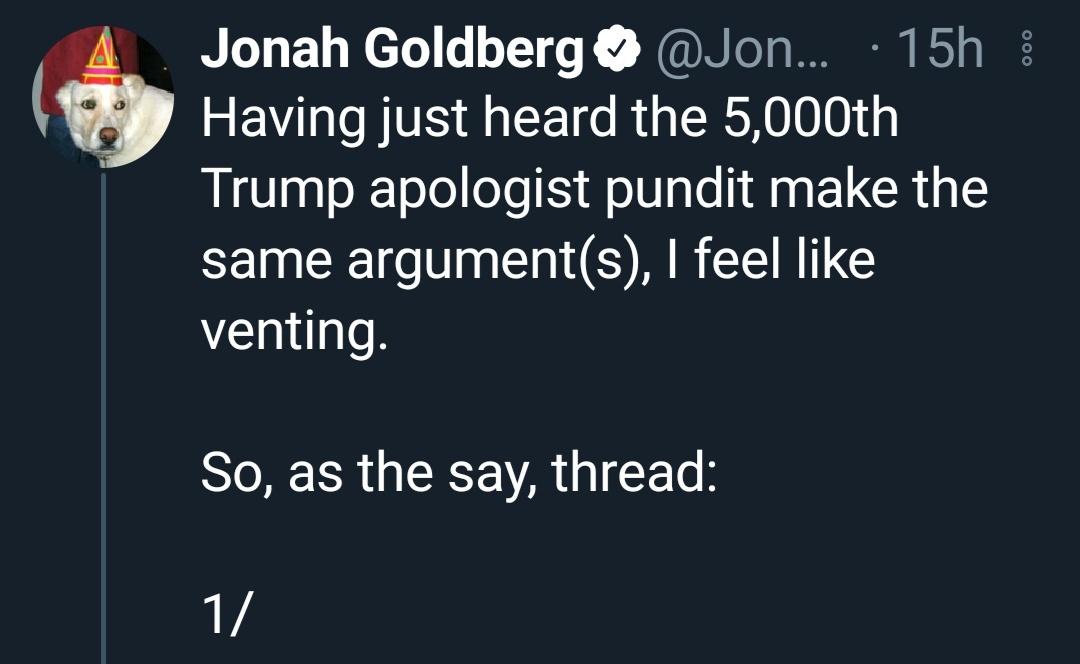The width and height of the screenshot is (1080, 664).
Task: Open the 15h timestamp link
Action: pos(941,50)
